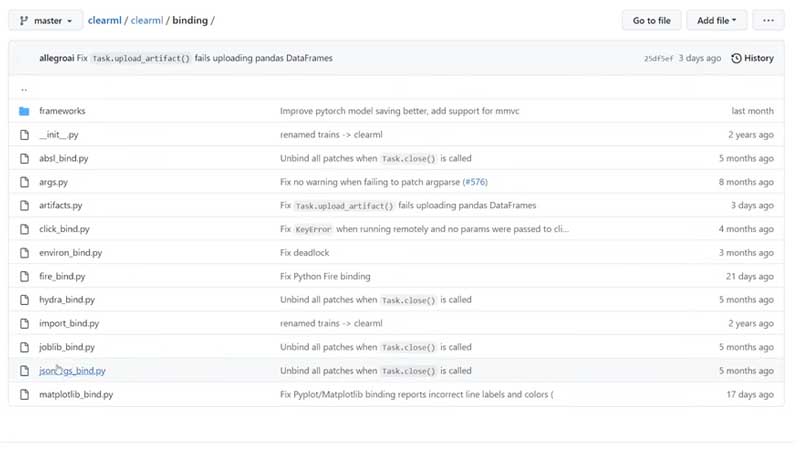Open the Fix deadlock commit message
Viewport: 800px width, 454px height.
305,253
